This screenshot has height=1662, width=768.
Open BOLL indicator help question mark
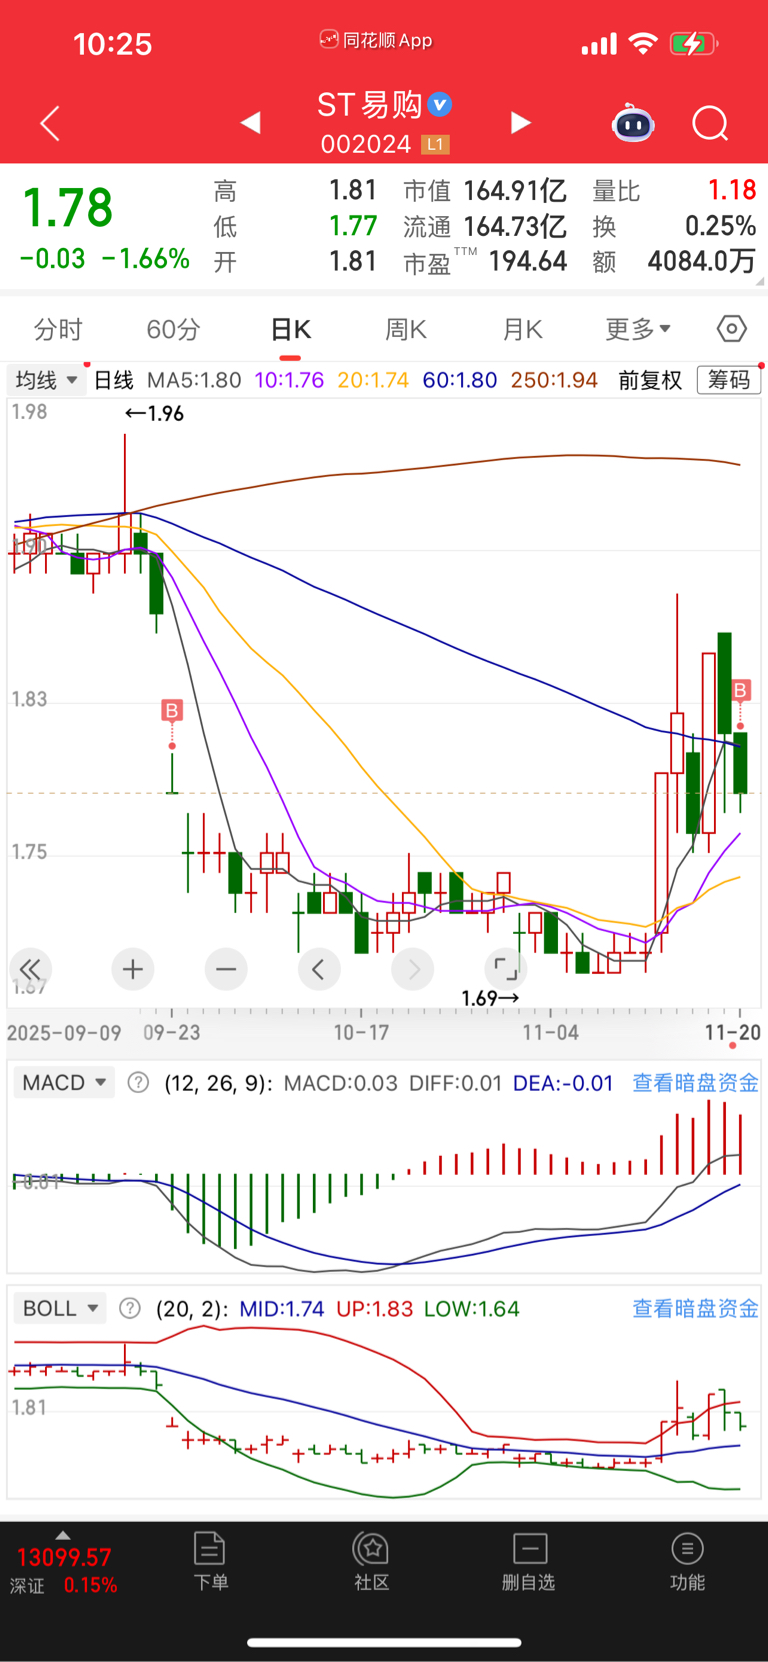[130, 1308]
